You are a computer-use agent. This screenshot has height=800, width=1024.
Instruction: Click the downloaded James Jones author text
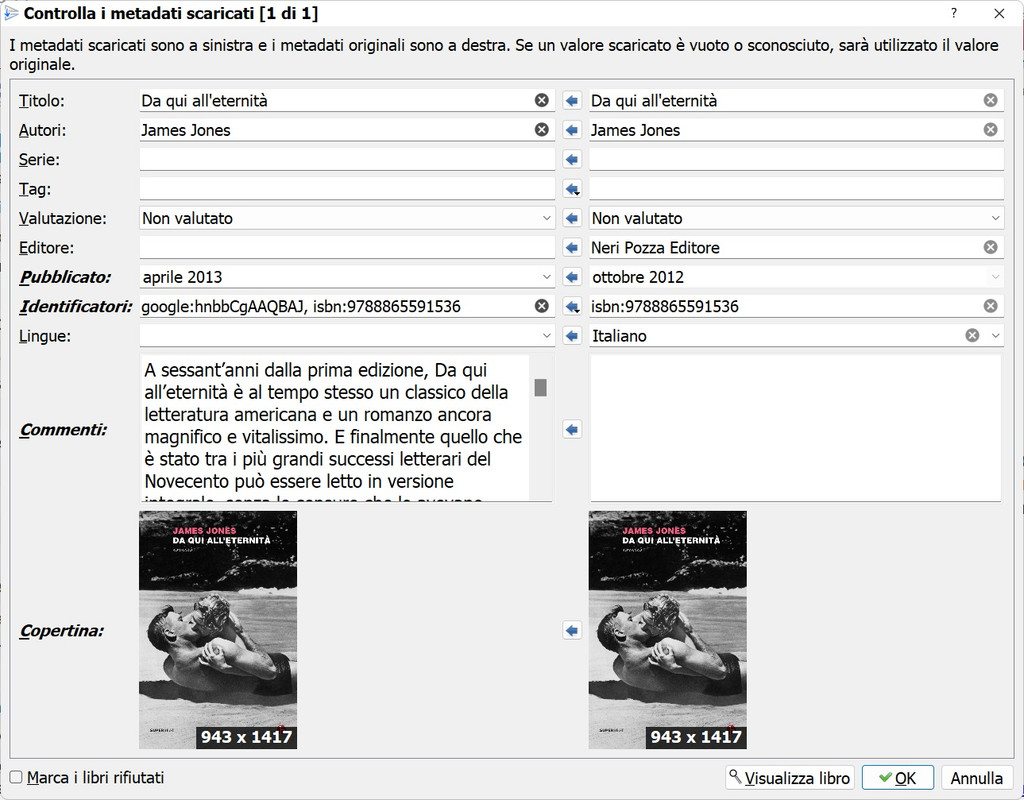coord(186,130)
